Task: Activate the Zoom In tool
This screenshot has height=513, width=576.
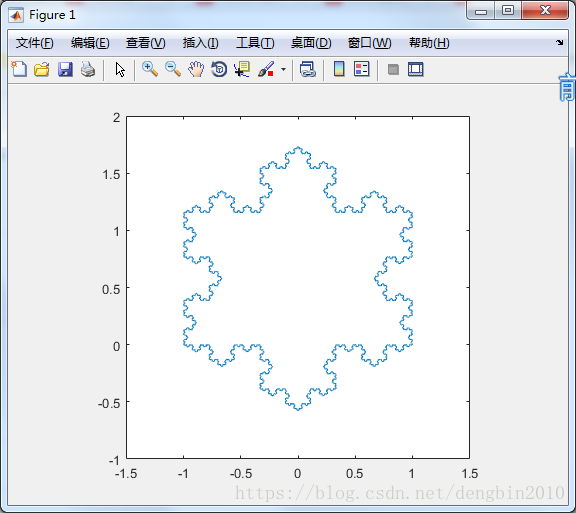Action: (150, 69)
